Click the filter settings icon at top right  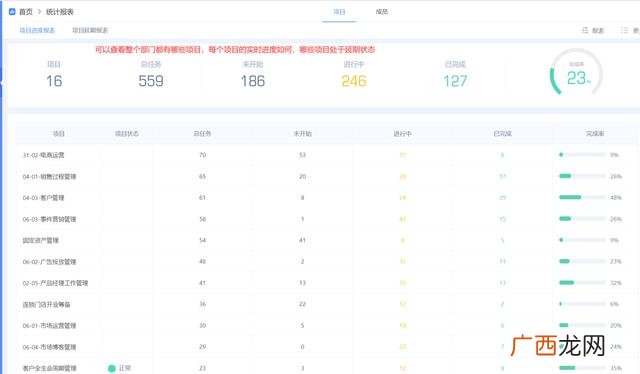[585, 30]
